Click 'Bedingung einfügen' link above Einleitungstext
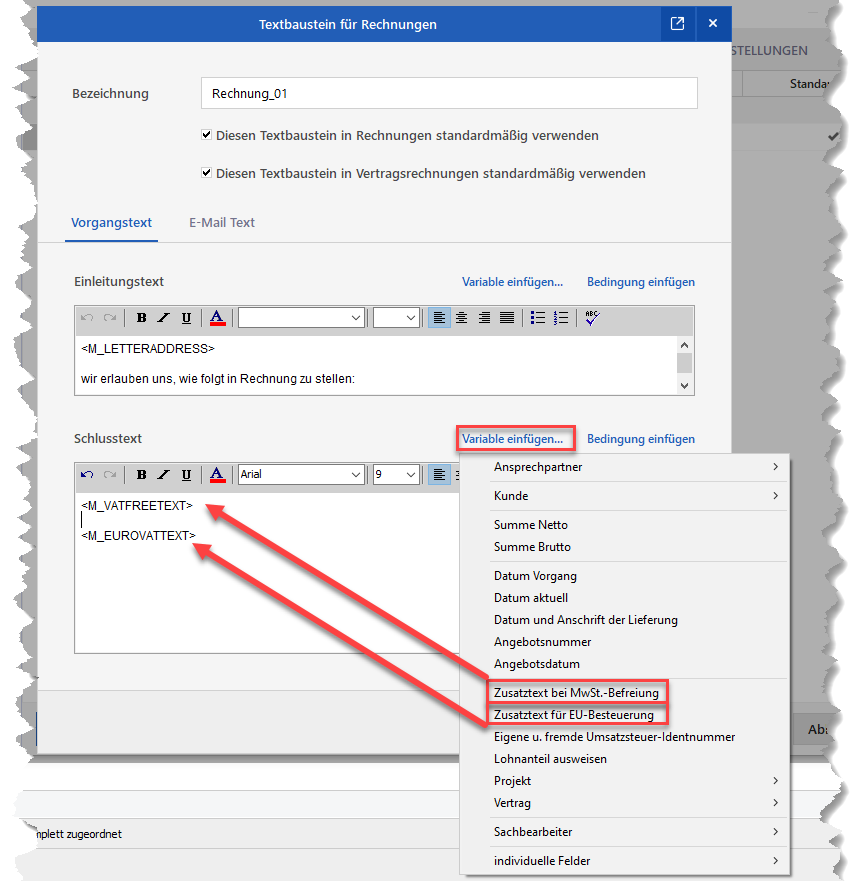 coord(640,282)
